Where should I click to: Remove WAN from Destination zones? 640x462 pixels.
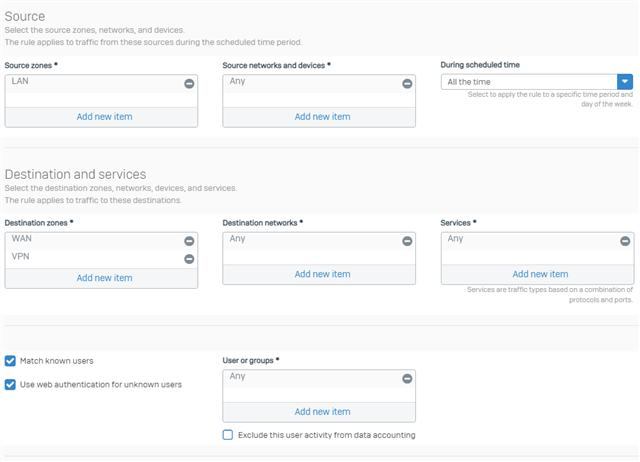[x=189, y=241]
